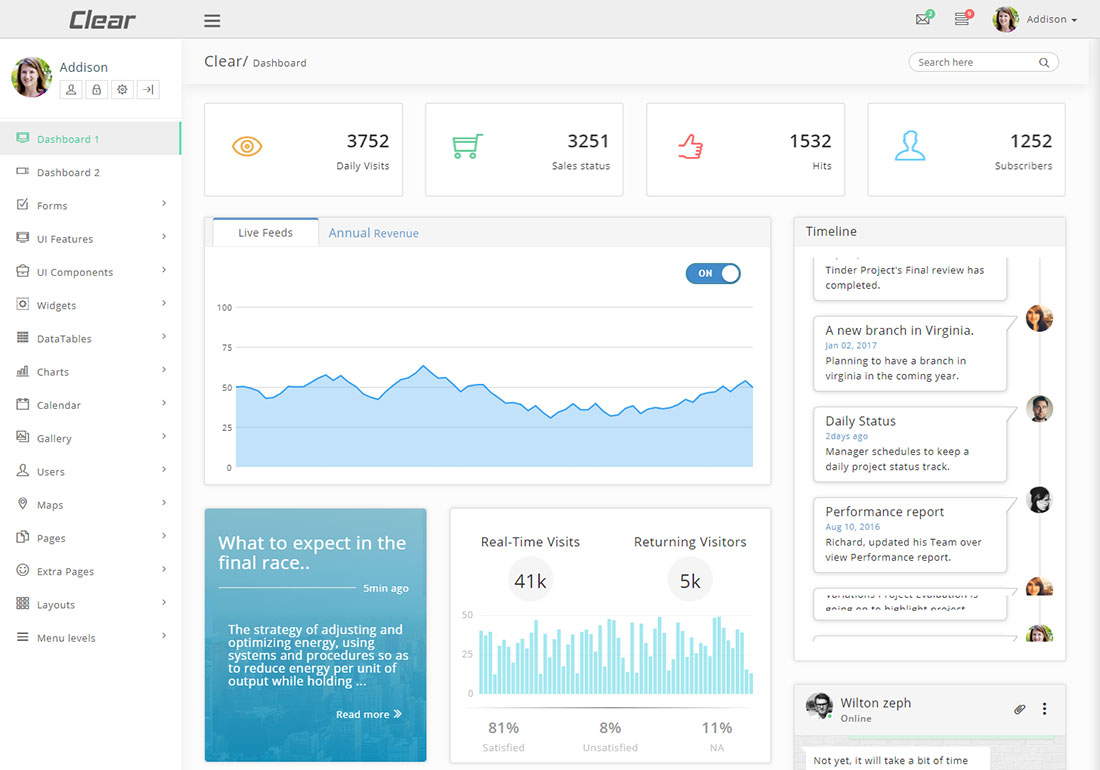This screenshot has width=1100, height=770.
Task: Click the eye icon on the Daily Visits card
Action: 246,144
